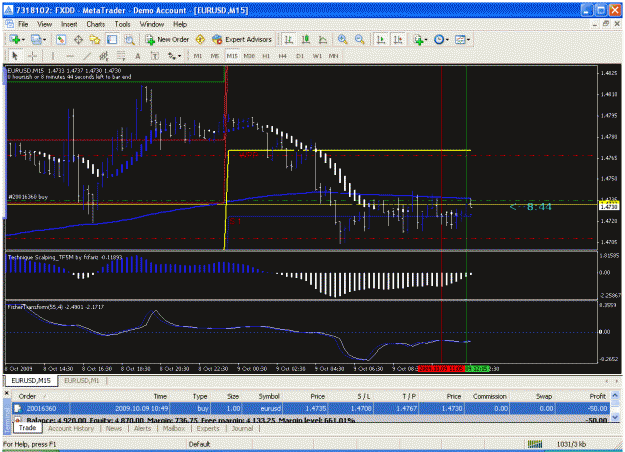Expand the New Chart dropdown arrow

[x=23, y=39]
